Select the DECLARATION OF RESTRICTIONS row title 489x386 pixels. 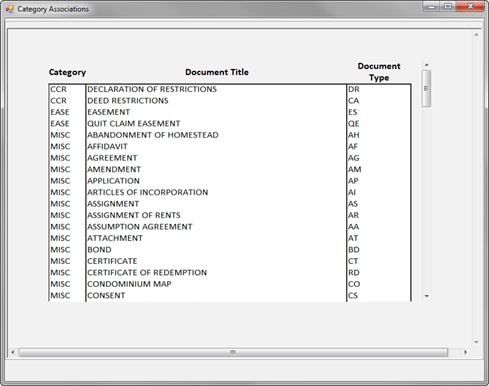coord(152,89)
